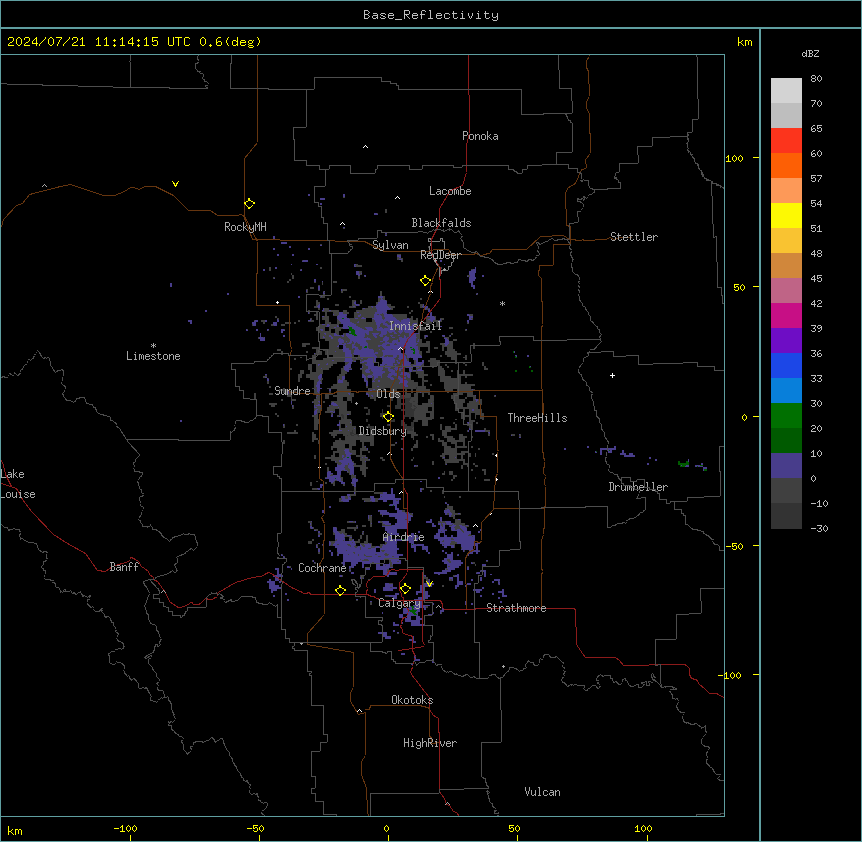
Task: Select the Banff label
Action: point(124,567)
